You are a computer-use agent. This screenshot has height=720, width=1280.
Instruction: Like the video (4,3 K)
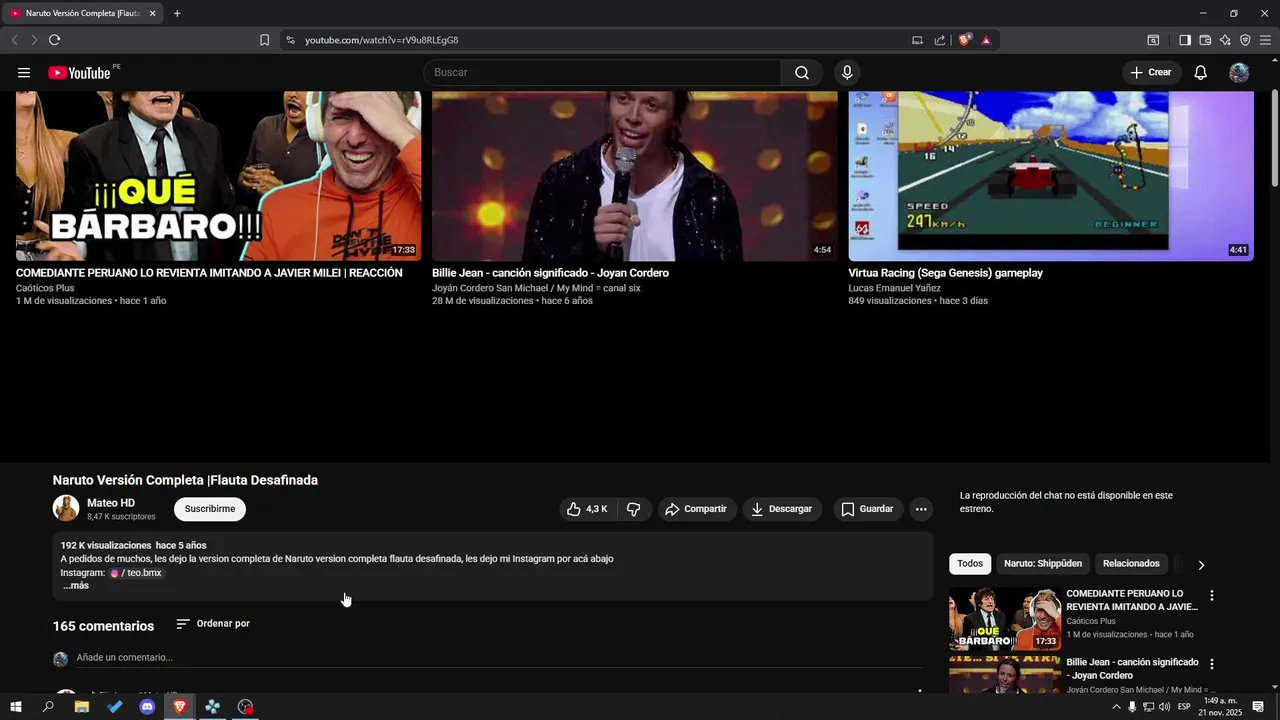coord(588,509)
